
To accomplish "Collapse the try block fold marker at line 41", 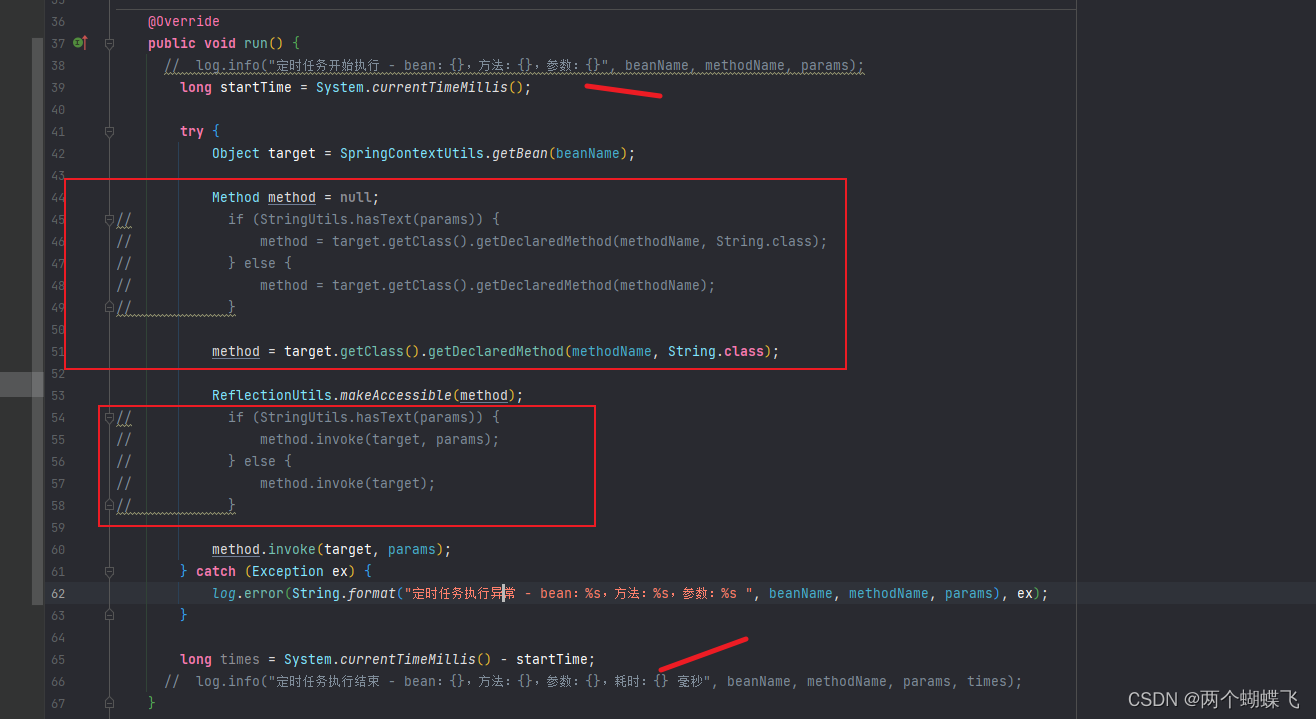I will point(110,131).
